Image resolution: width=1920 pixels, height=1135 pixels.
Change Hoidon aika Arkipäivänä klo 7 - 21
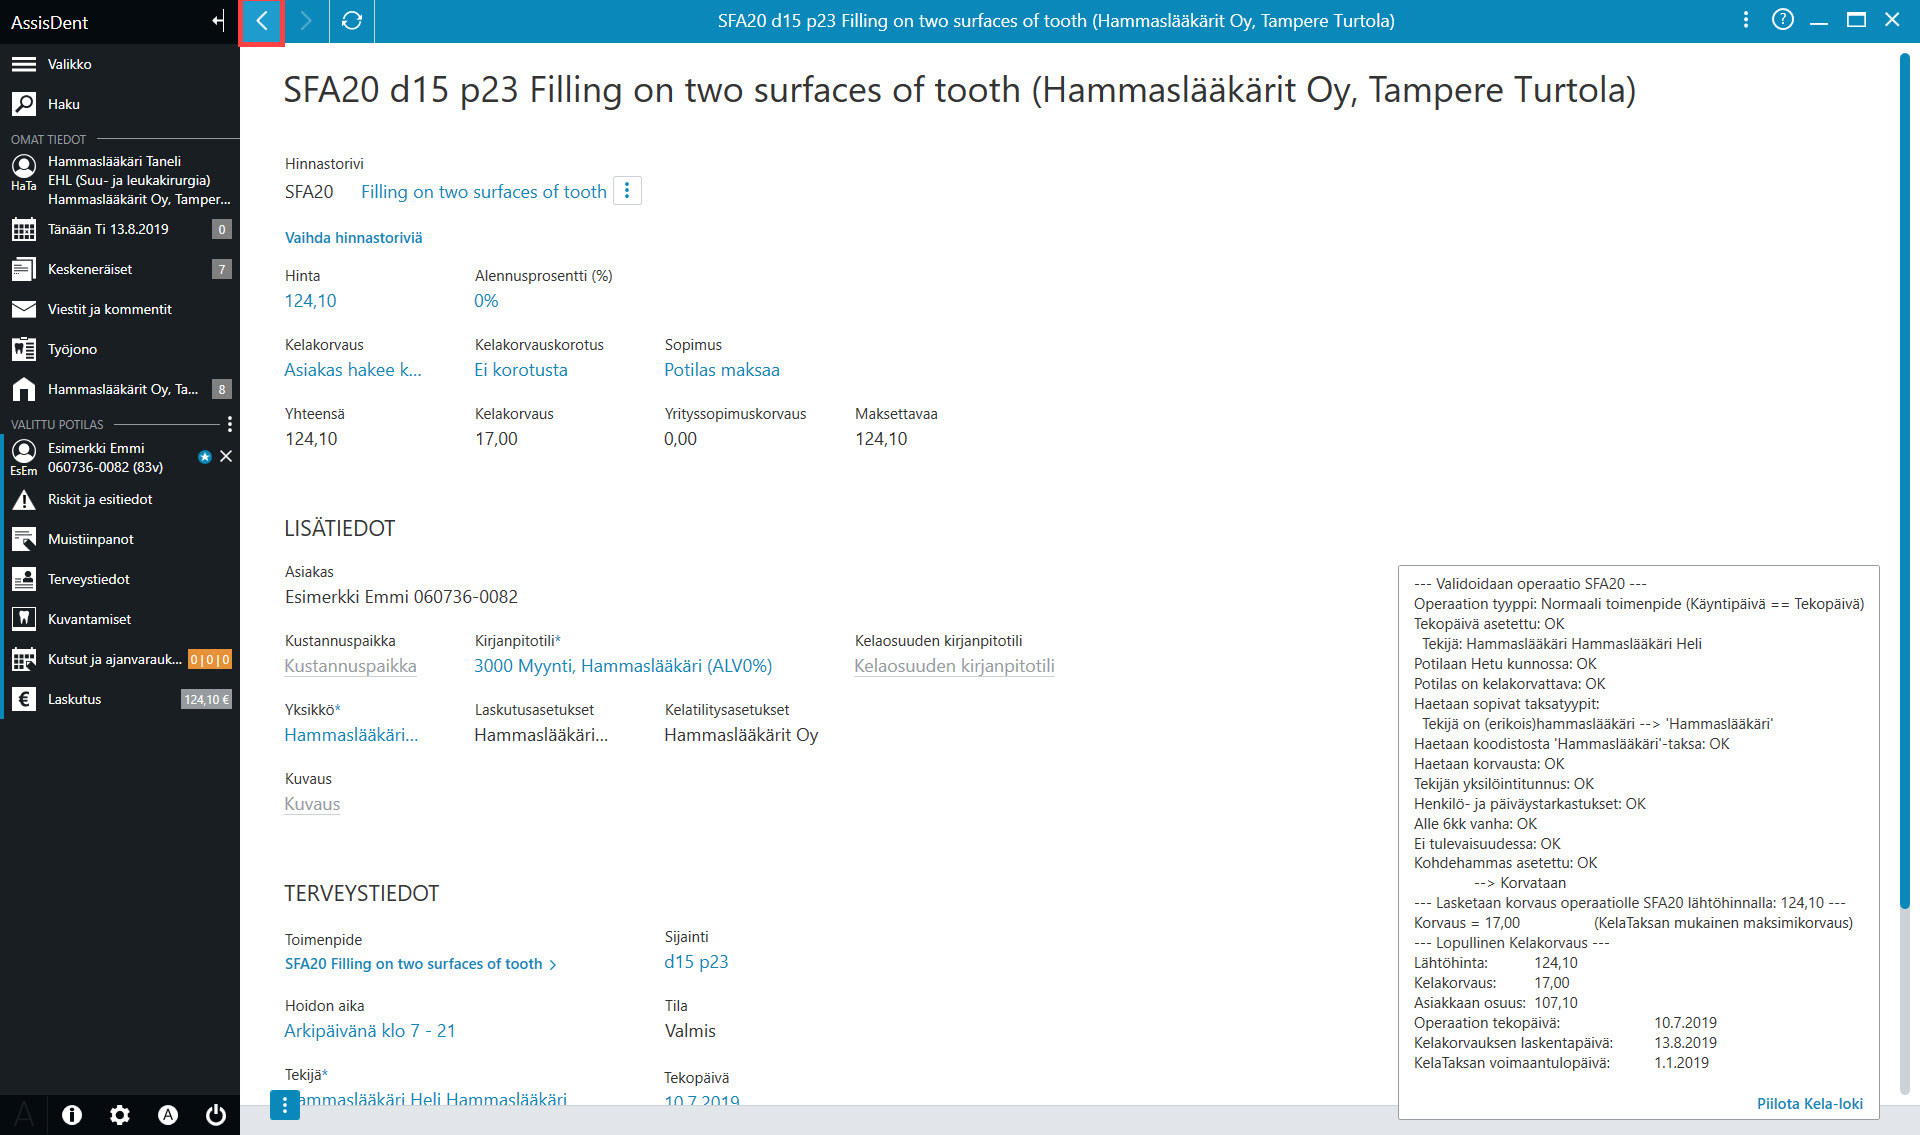[x=370, y=1031]
